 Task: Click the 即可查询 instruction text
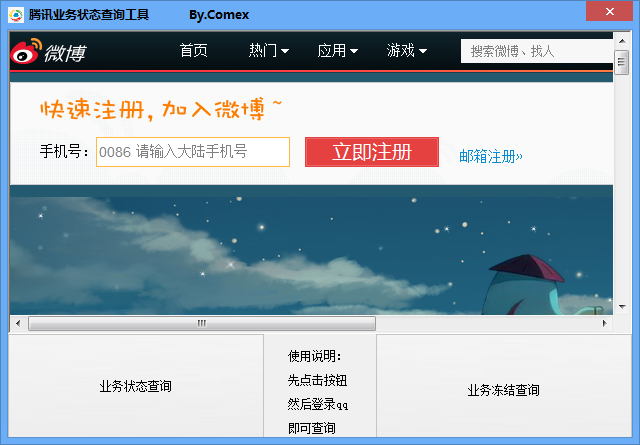(311, 428)
